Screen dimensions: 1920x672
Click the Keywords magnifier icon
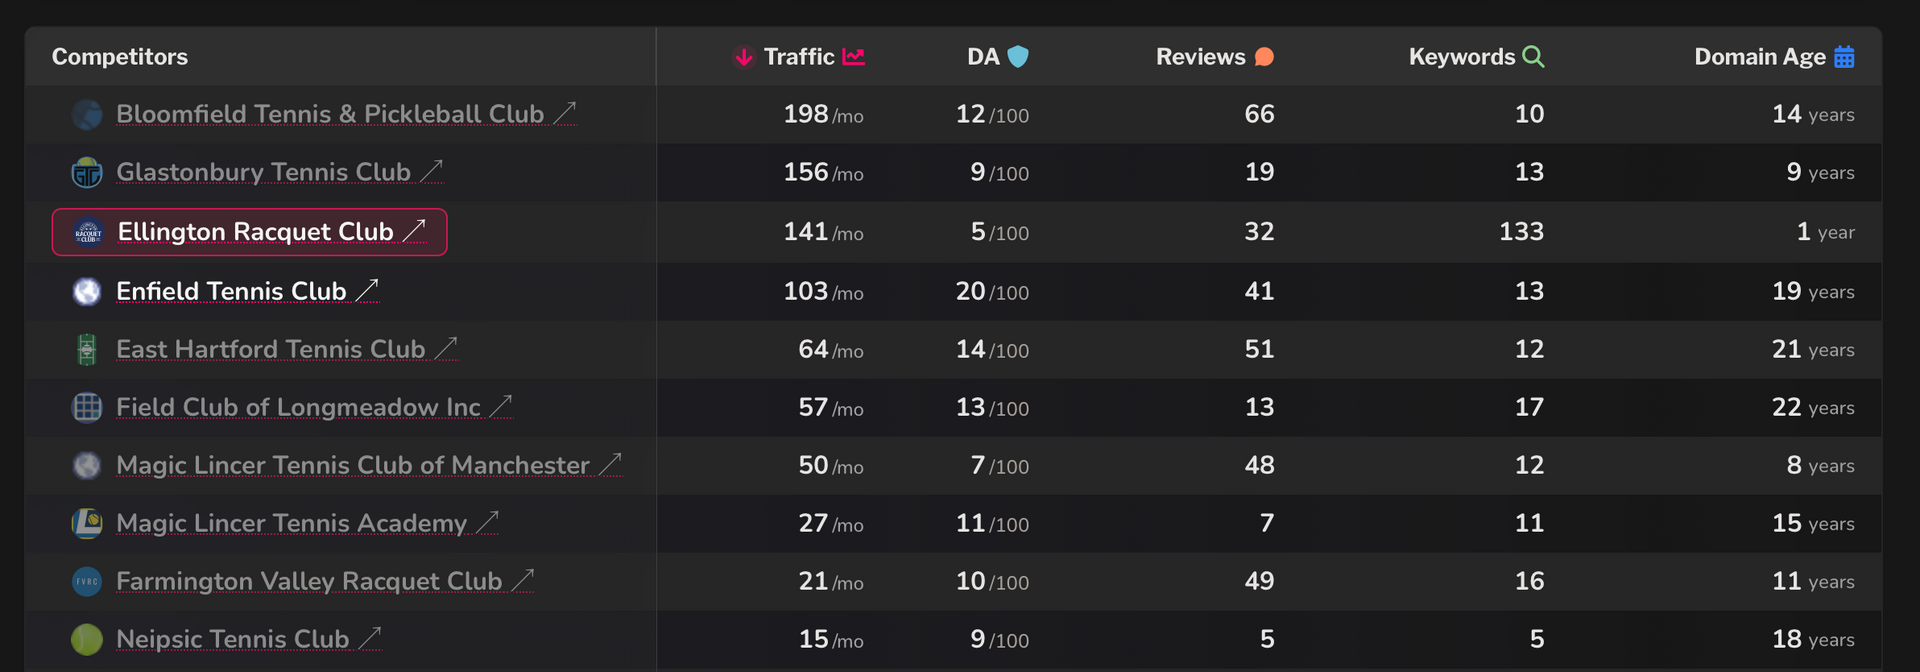point(1533,57)
